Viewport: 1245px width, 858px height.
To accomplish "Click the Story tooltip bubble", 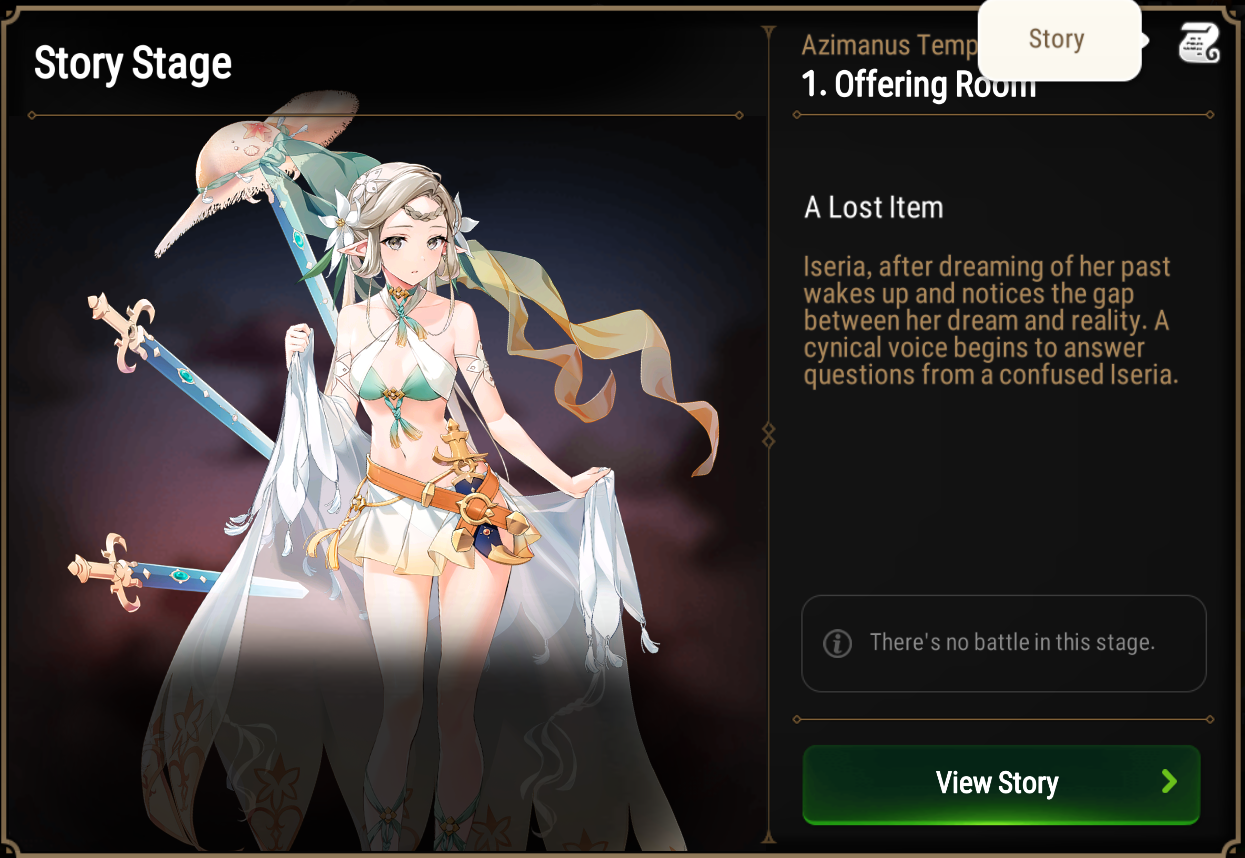I will pyautogui.click(x=1059, y=40).
